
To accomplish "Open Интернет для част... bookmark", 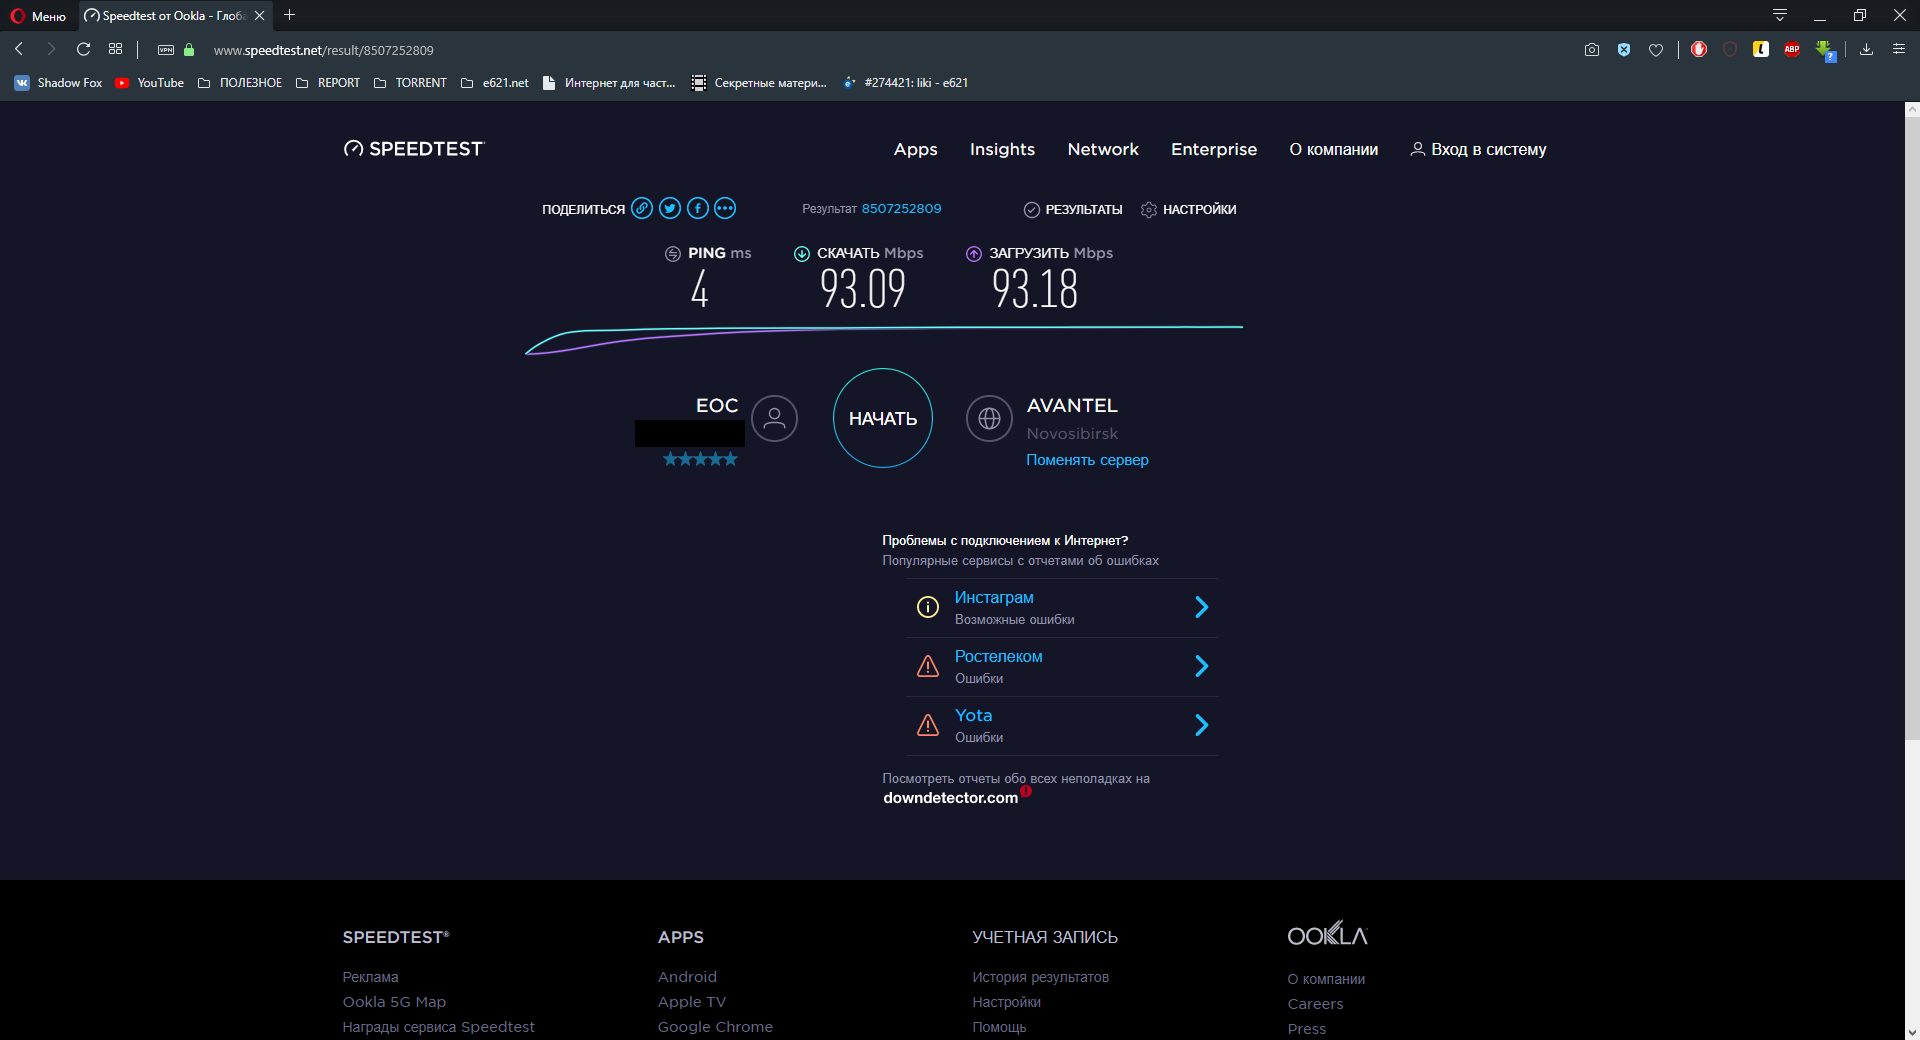I will click(x=609, y=83).
